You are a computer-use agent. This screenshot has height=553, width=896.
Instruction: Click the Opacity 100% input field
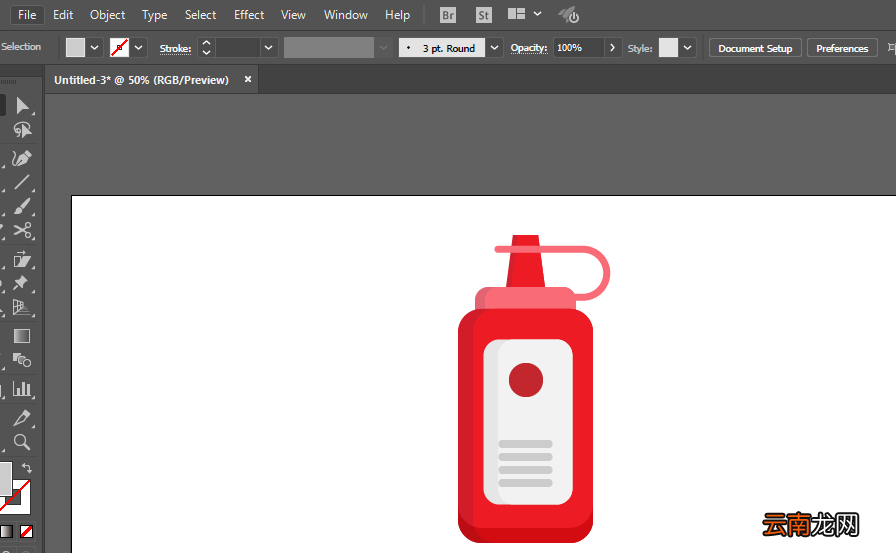(578, 47)
